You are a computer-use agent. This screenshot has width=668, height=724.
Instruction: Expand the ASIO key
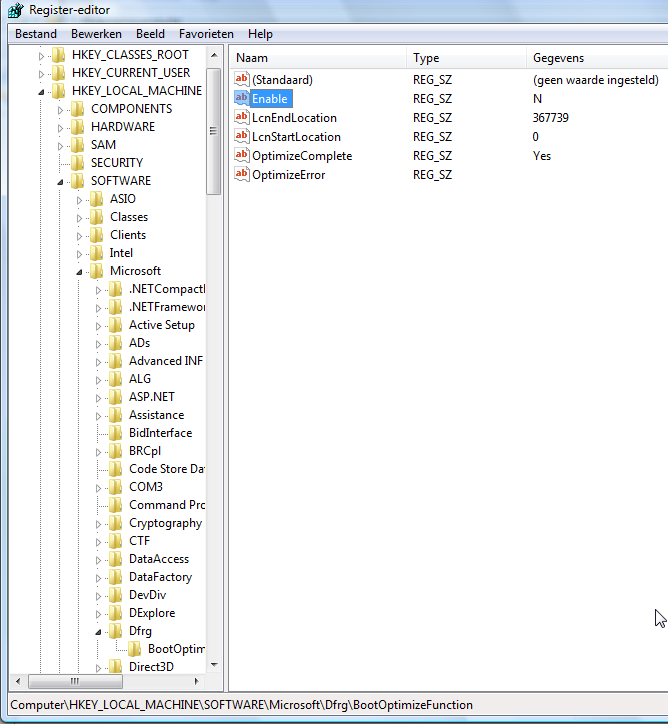coord(79,200)
